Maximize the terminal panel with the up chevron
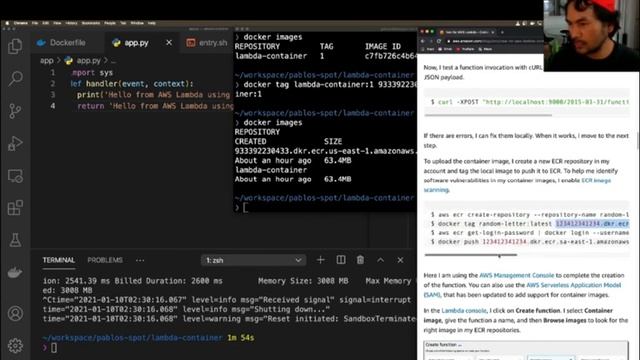 [x=380, y=260]
